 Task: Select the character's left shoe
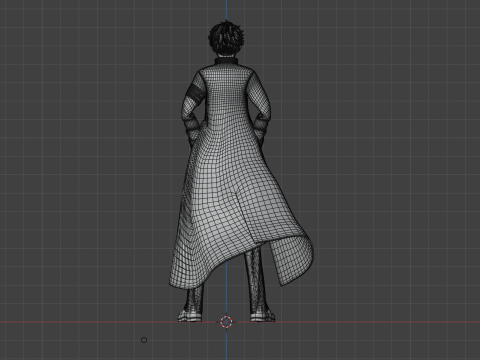coord(190,316)
